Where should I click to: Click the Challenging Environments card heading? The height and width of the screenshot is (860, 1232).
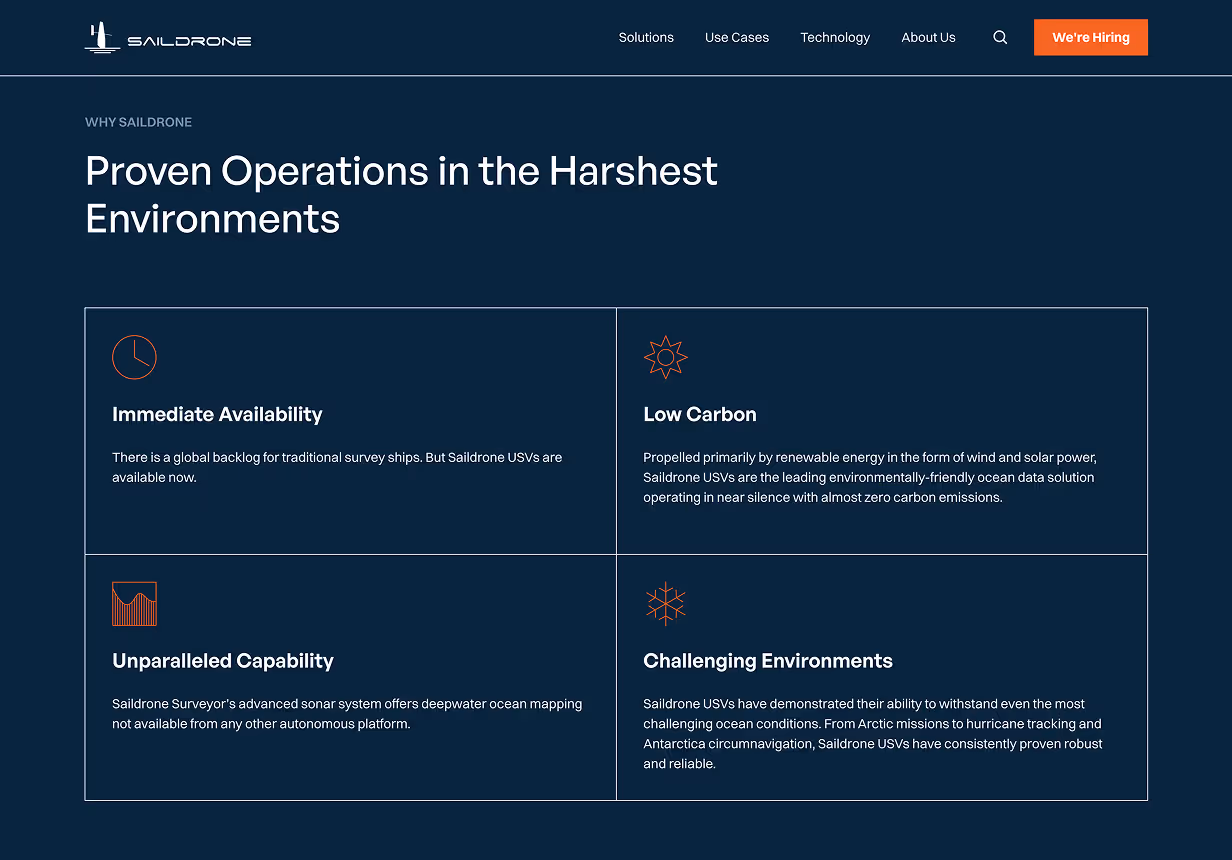[768, 661]
